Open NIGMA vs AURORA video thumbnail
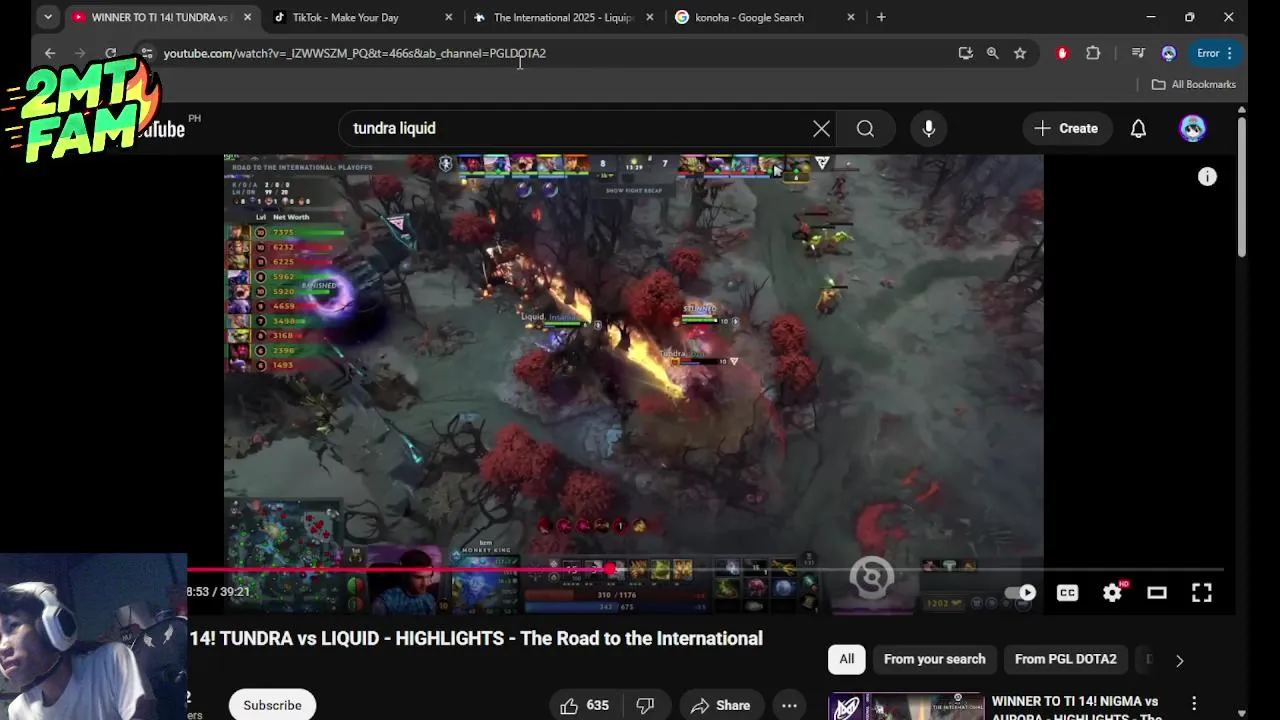The width and height of the screenshot is (1280, 720). (906, 706)
